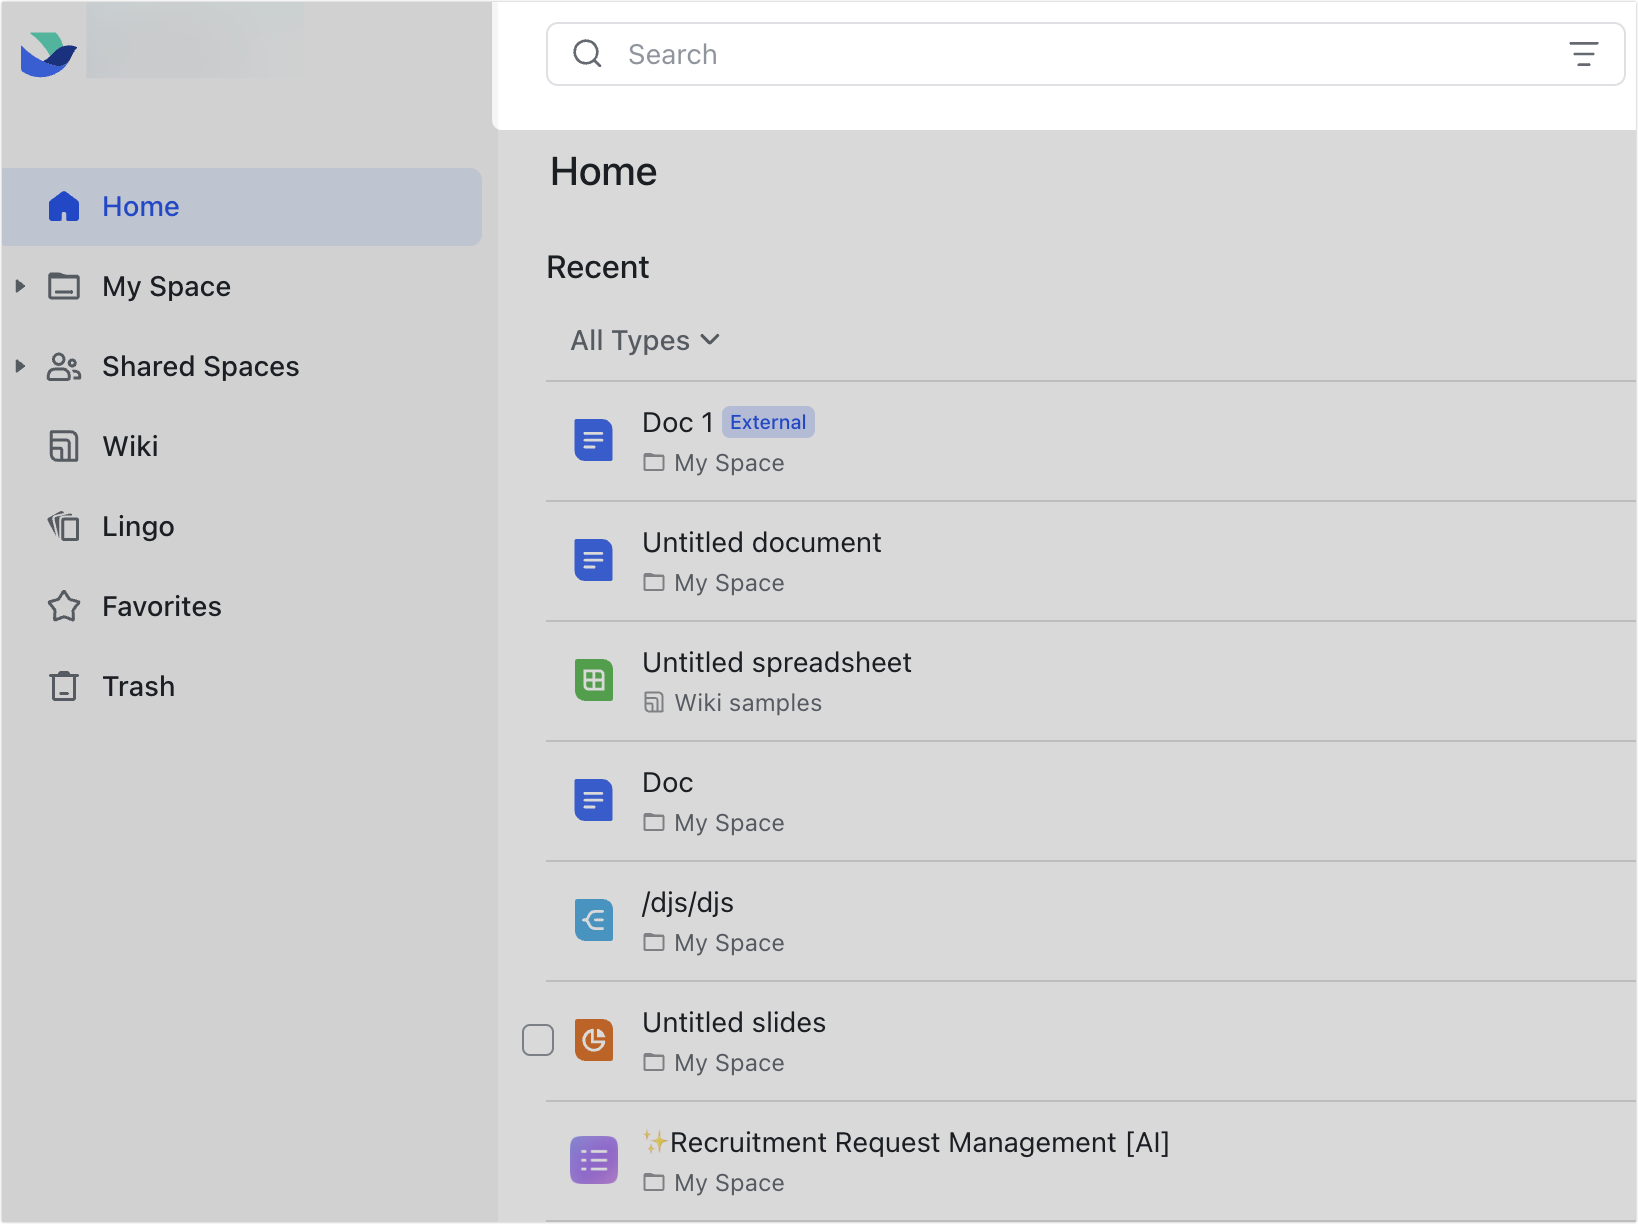Expand Shared Spaces in the sidebar
The height and width of the screenshot is (1224, 1638).
(x=21, y=366)
